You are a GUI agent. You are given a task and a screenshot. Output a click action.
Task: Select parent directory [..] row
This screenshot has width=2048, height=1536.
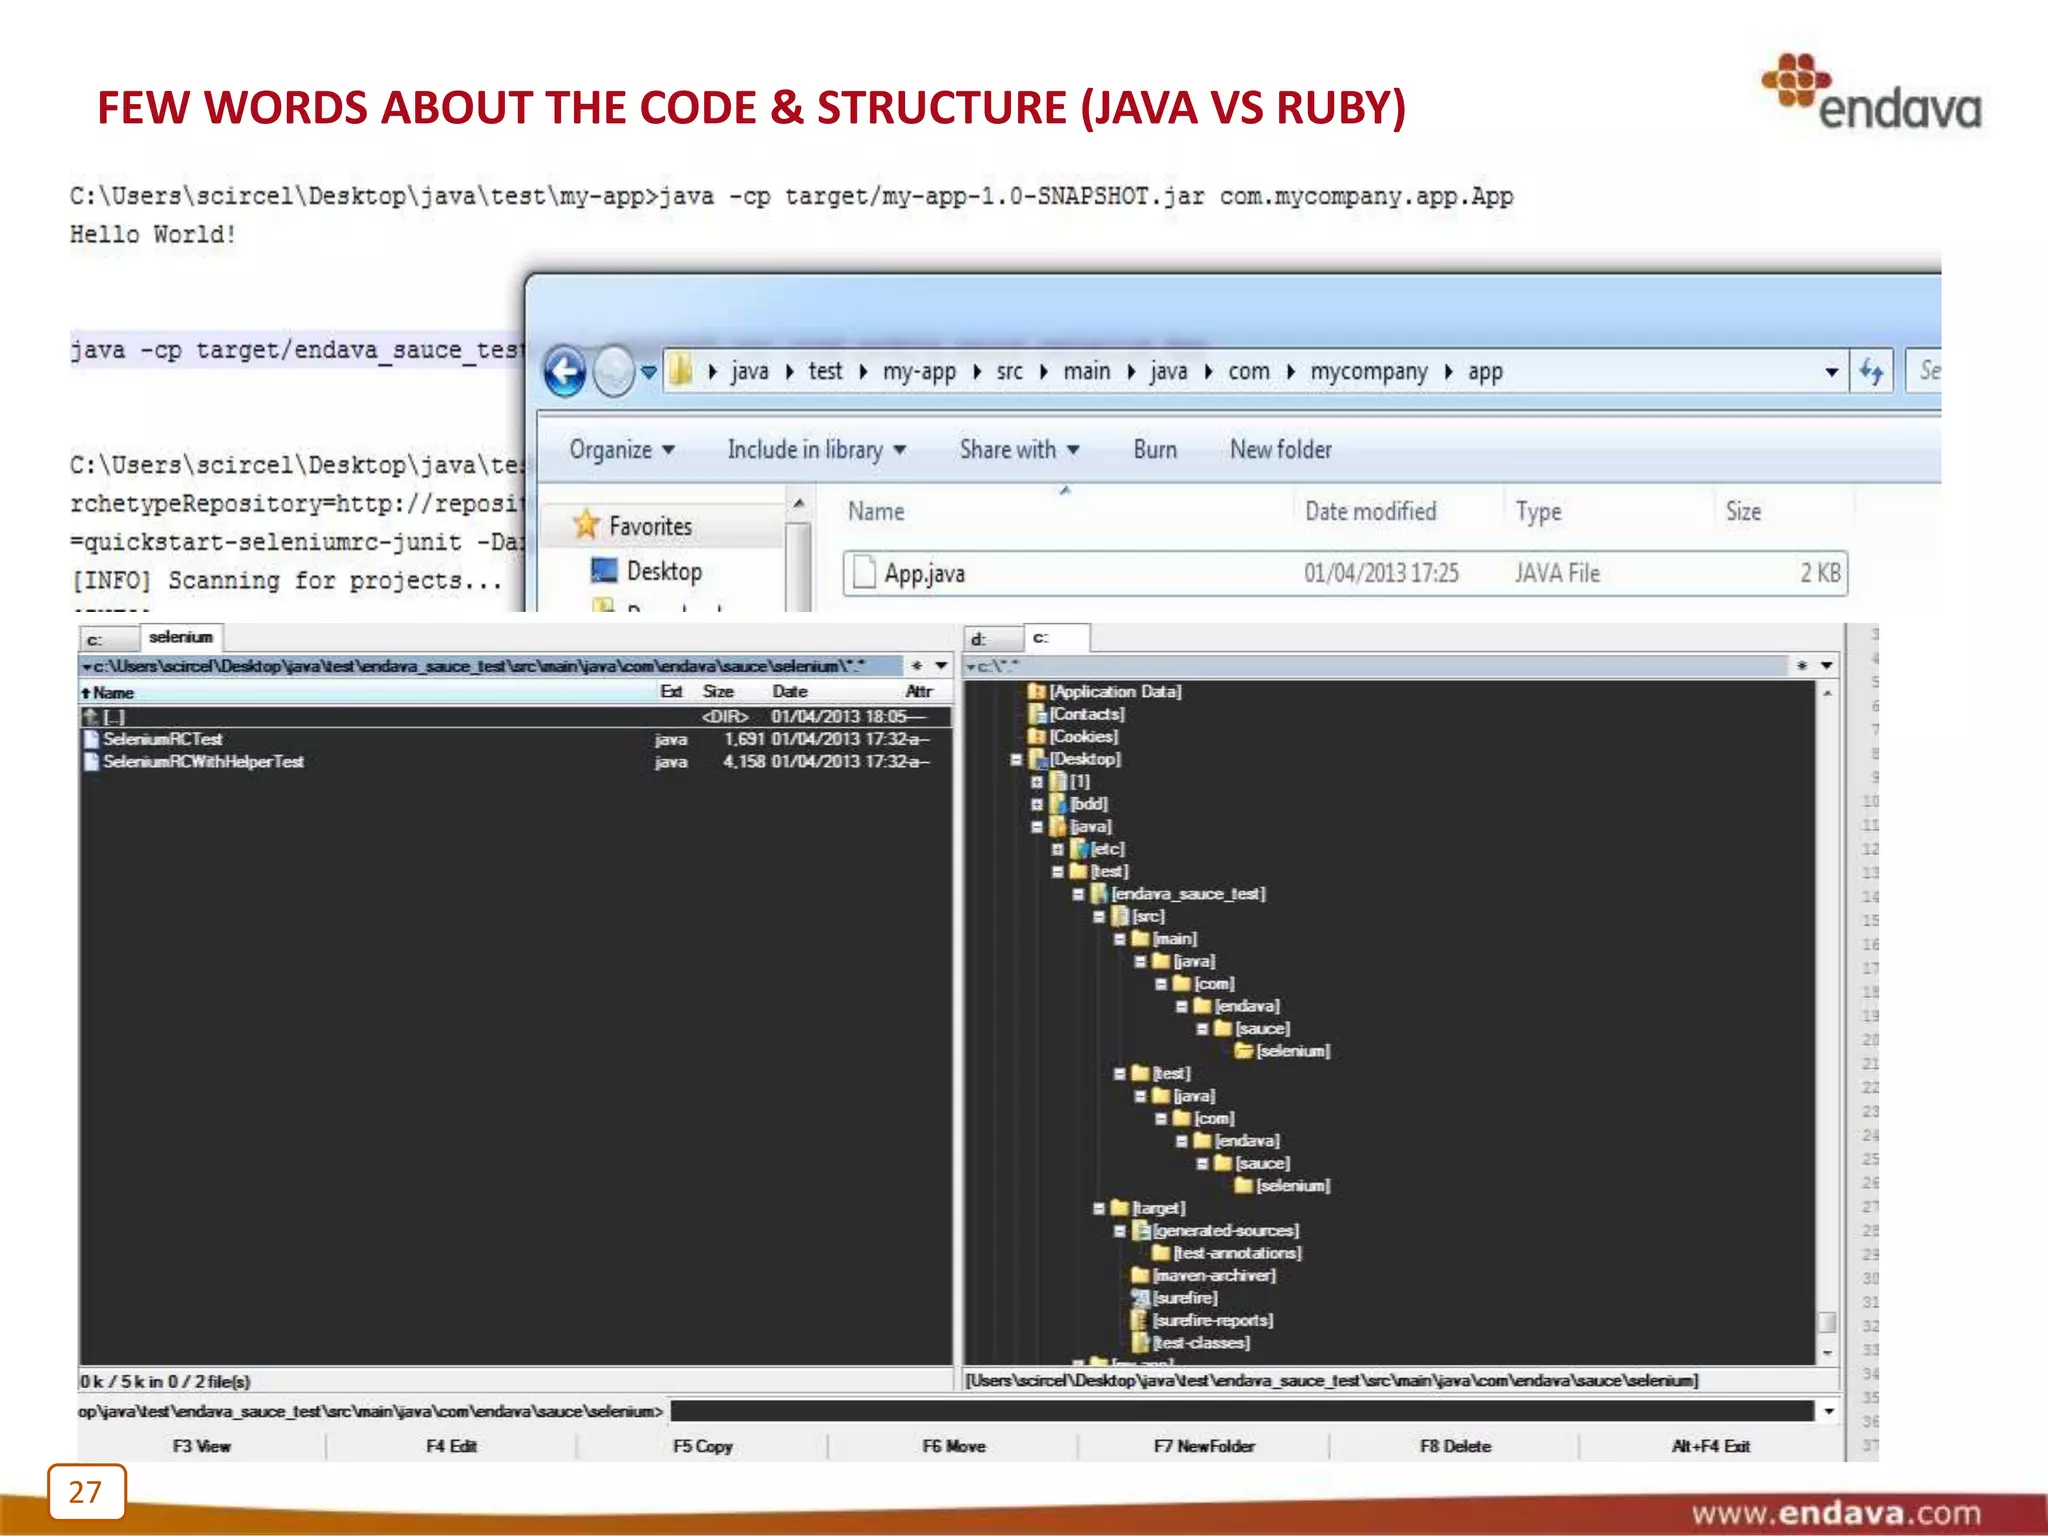tap(515, 717)
